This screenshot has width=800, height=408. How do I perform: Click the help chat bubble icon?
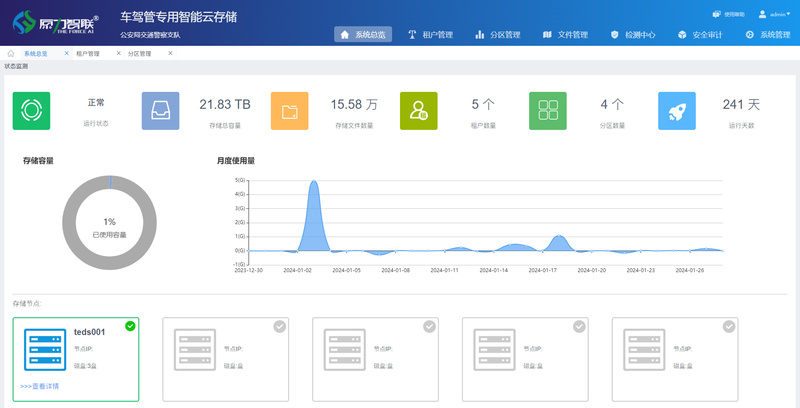point(717,14)
